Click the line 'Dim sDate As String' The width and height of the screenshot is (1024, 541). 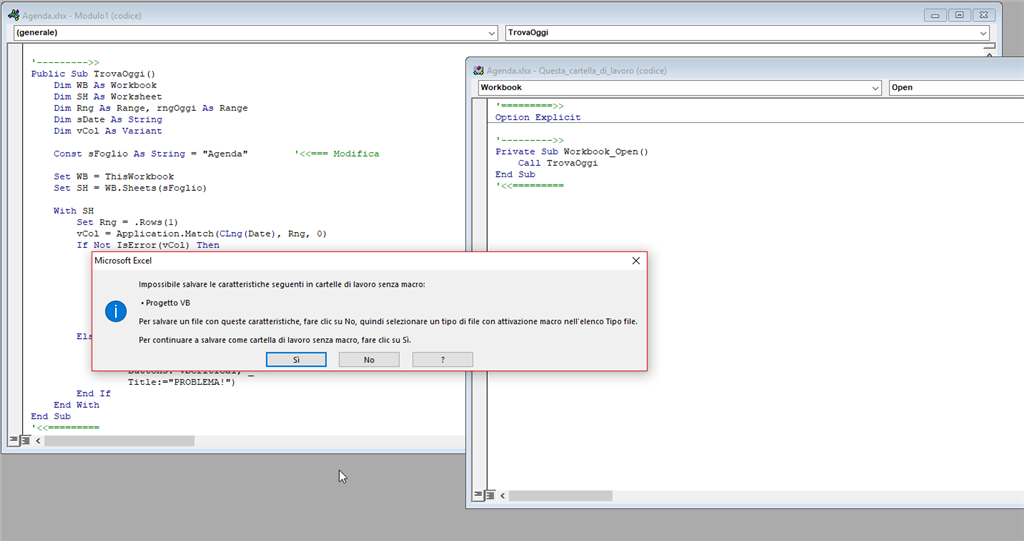pos(108,120)
